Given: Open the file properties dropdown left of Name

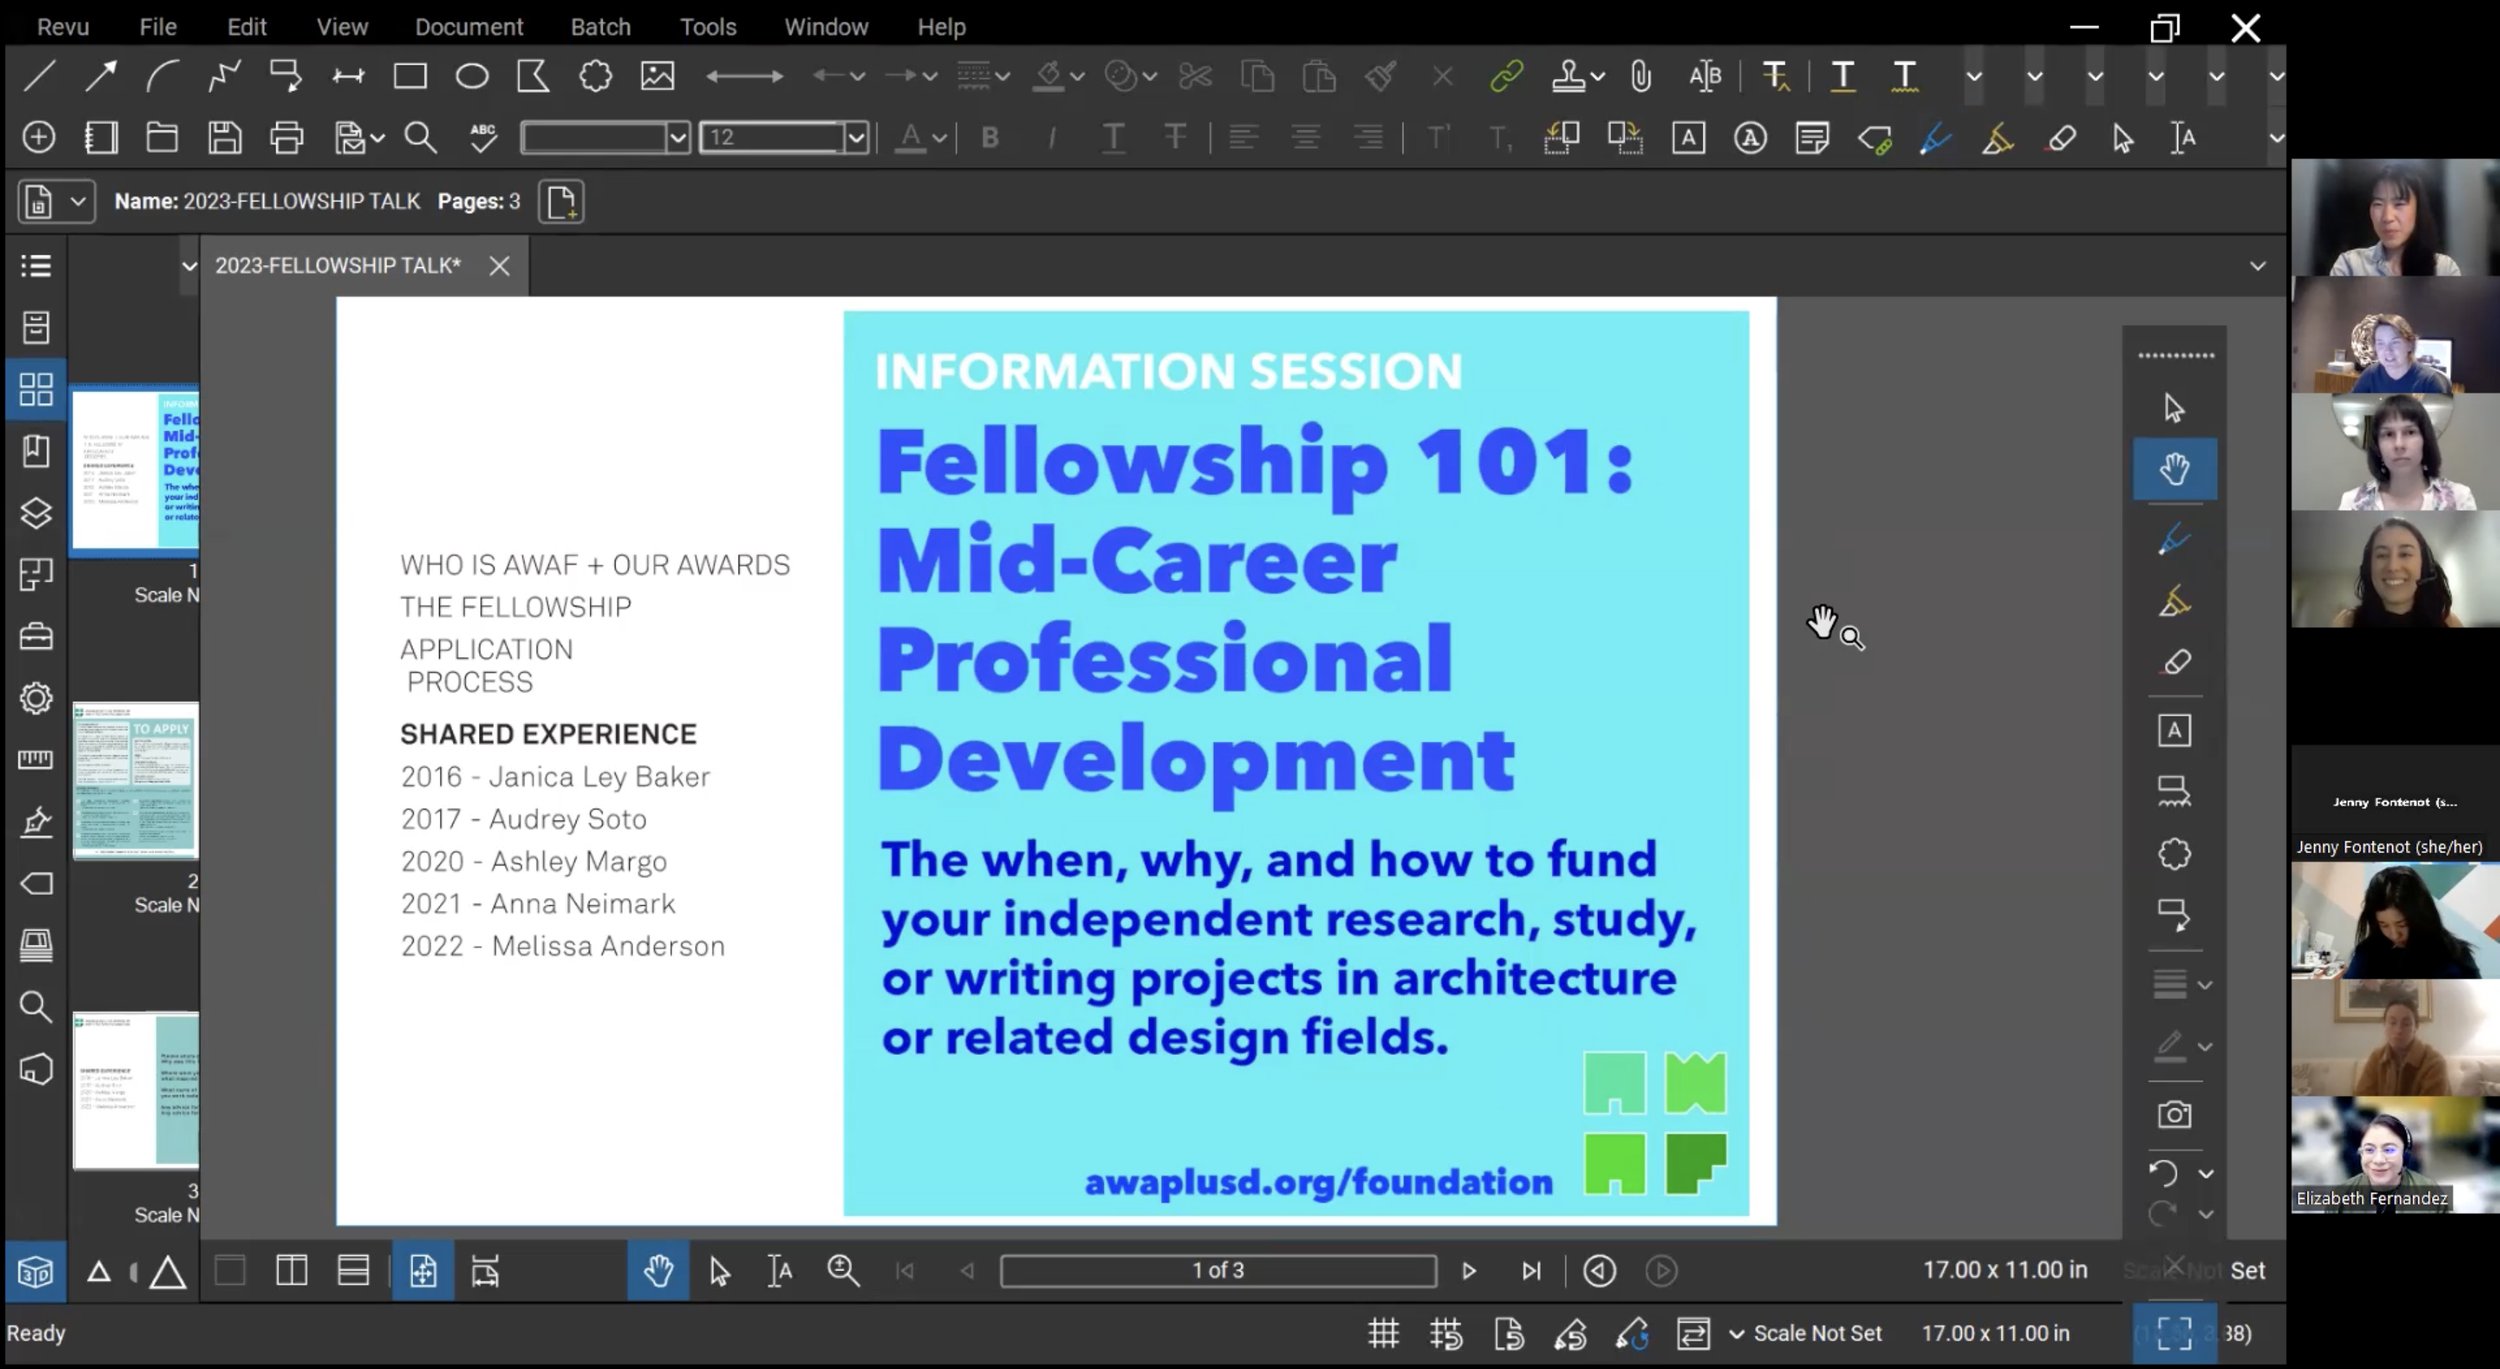Looking at the screenshot, I should 56,202.
